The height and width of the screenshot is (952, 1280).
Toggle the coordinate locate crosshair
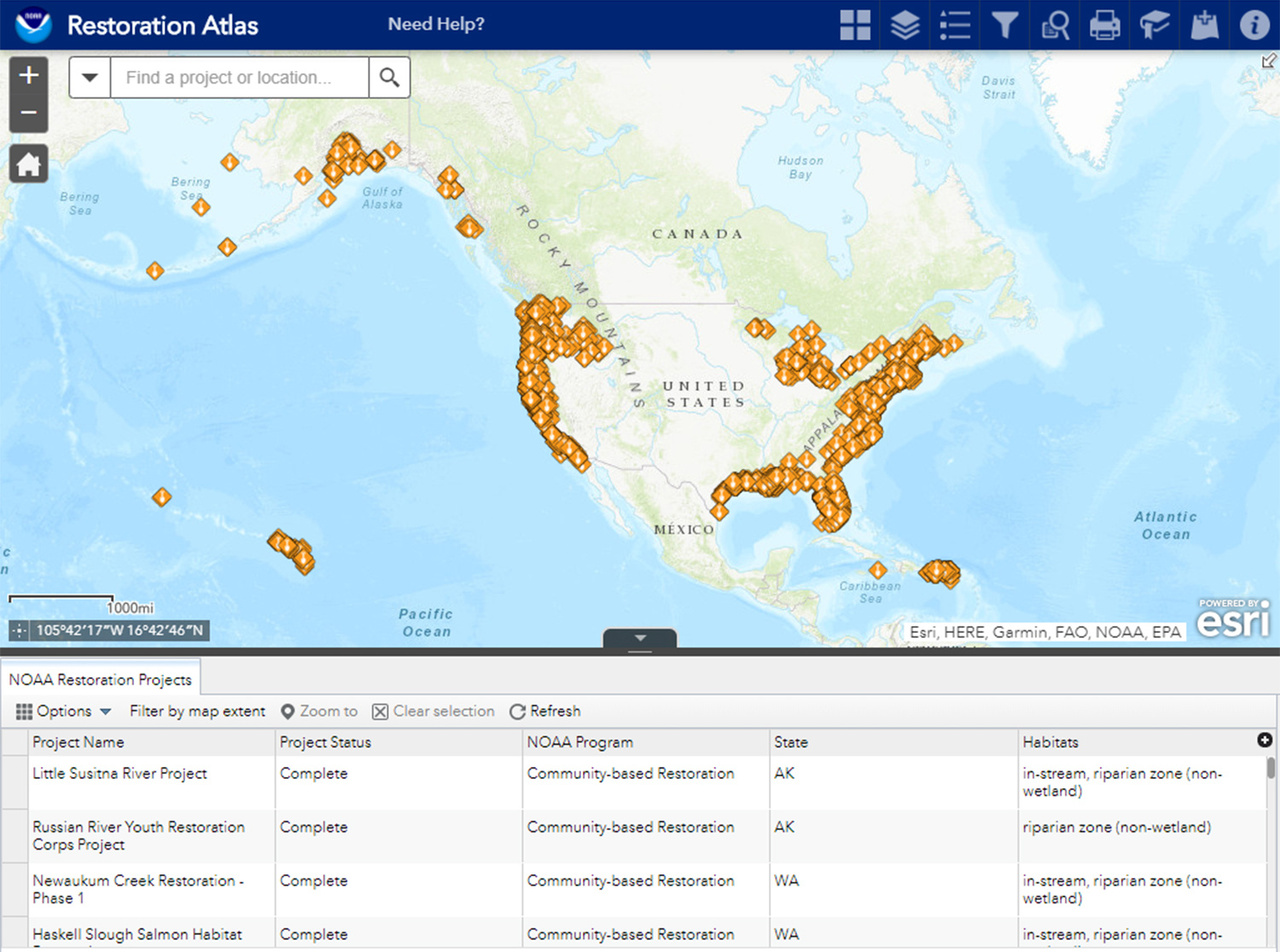(18, 631)
